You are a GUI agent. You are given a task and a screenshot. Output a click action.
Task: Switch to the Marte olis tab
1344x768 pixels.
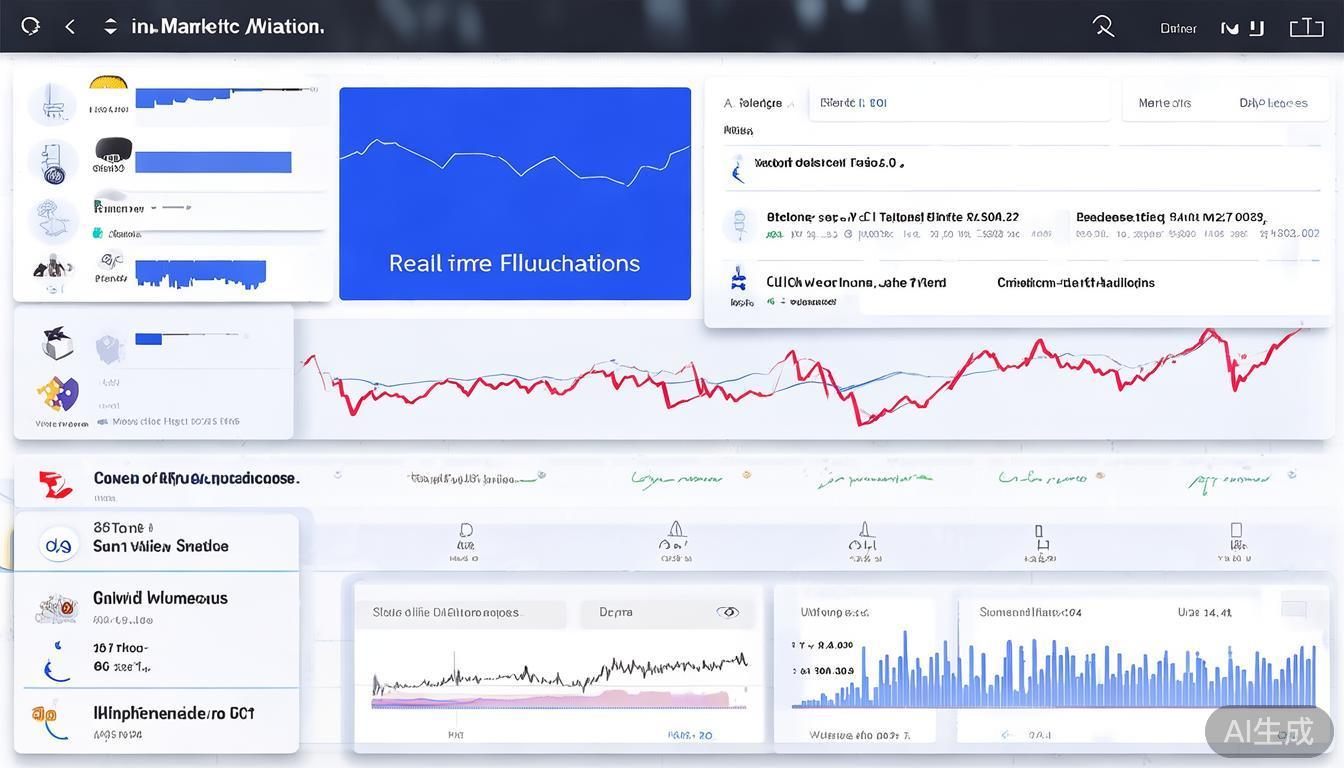[x=1165, y=103]
